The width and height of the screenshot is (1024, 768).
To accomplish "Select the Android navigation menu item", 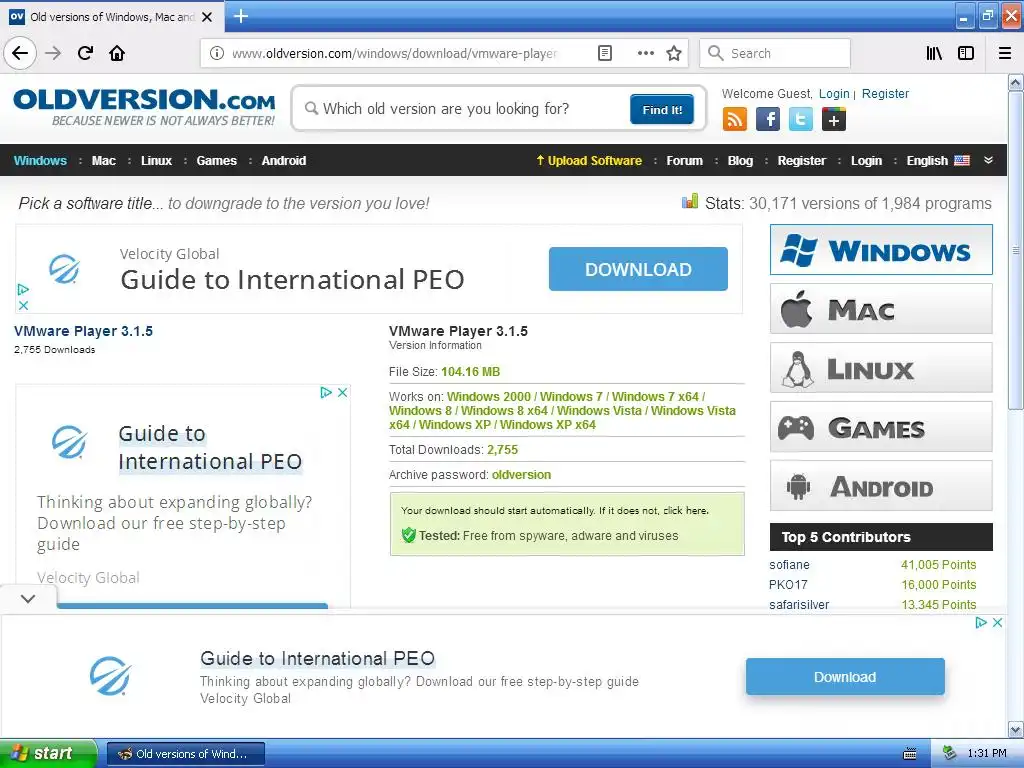I will (283, 161).
